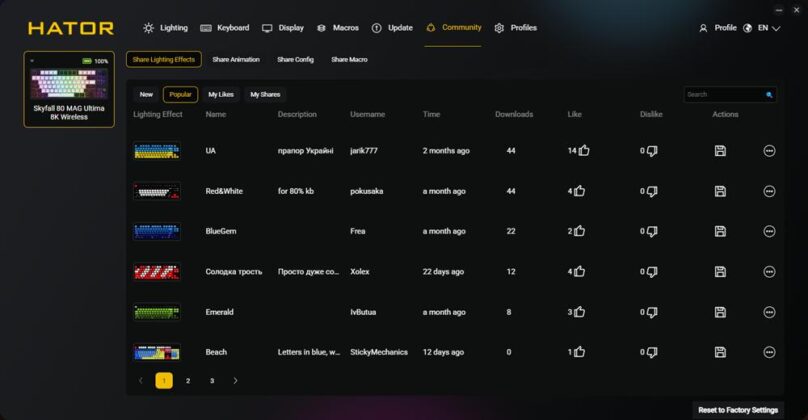808x420 pixels.
Task: Click the Downloads column header
Action: click(x=514, y=114)
